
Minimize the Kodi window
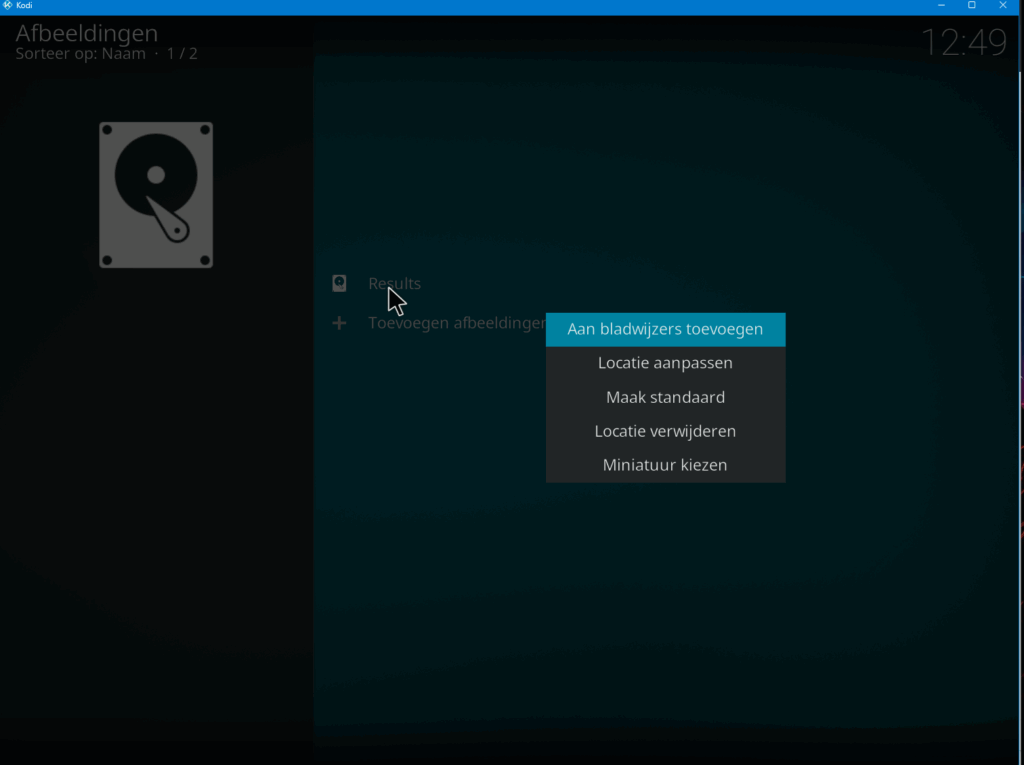tap(941, 6)
